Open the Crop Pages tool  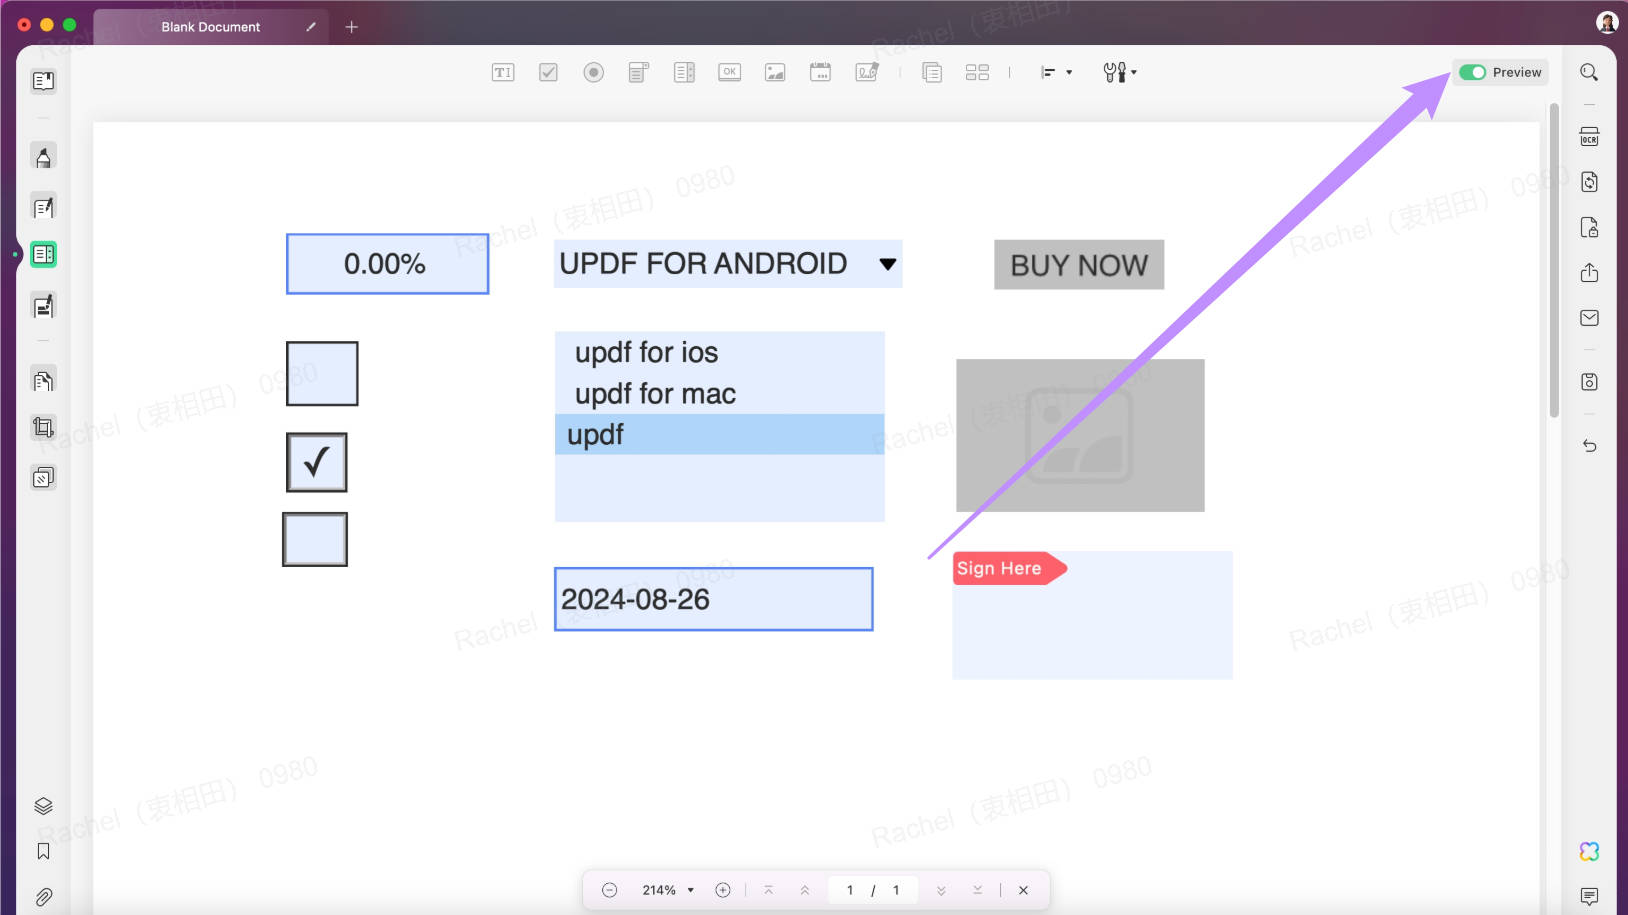pyautogui.click(x=43, y=428)
